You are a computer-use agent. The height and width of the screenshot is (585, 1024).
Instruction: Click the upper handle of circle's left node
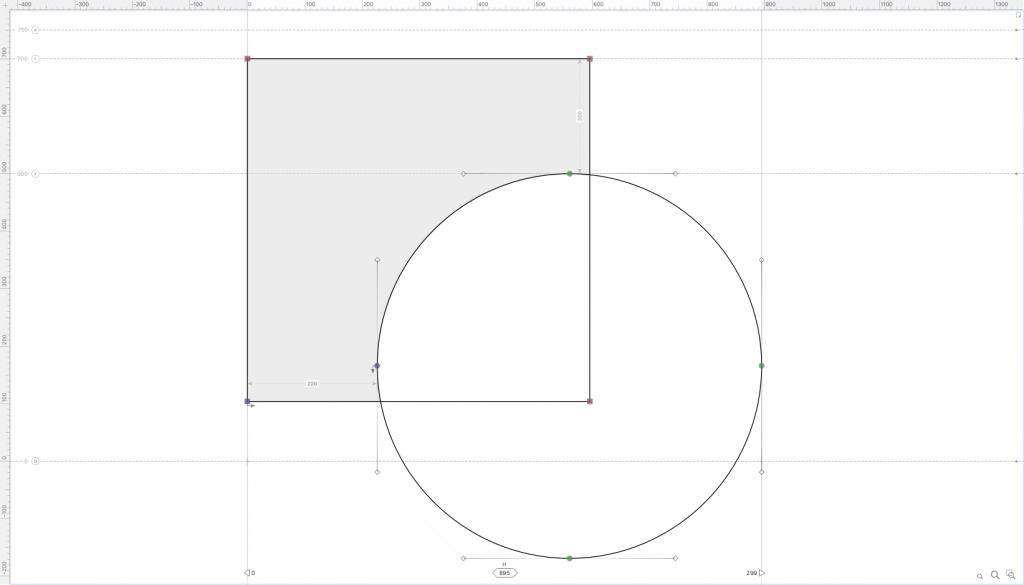(x=377, y=260)
